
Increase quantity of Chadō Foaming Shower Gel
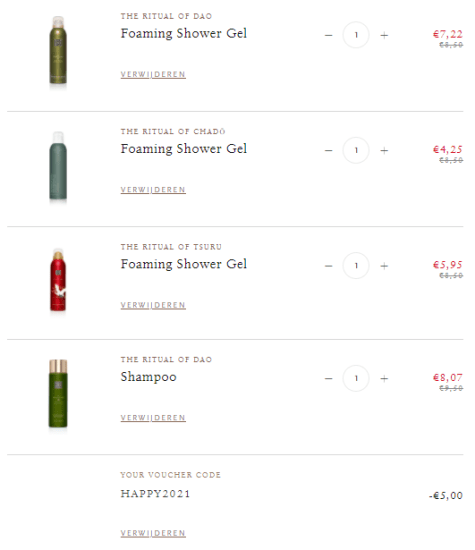(384, 150)
